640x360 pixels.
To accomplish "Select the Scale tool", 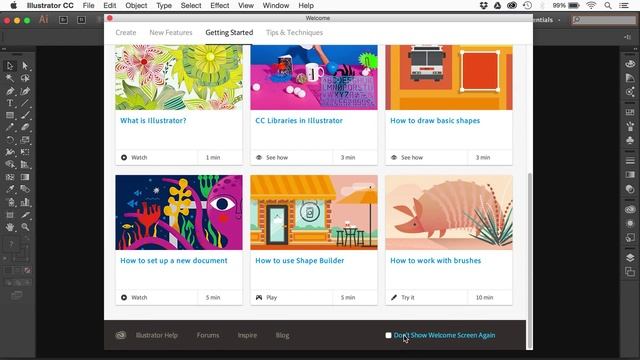I will [25, 140].
